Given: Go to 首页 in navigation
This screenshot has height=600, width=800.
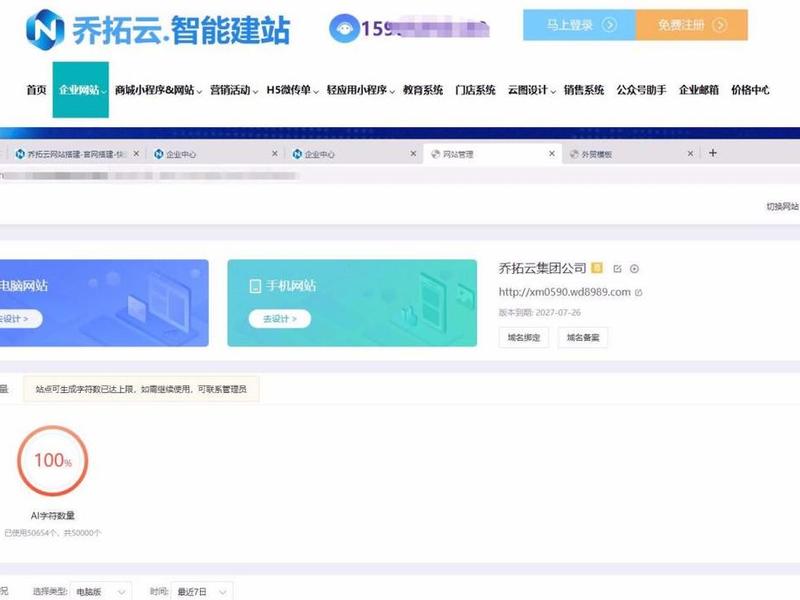Looking at the screenshot, I should click(36, 90).
